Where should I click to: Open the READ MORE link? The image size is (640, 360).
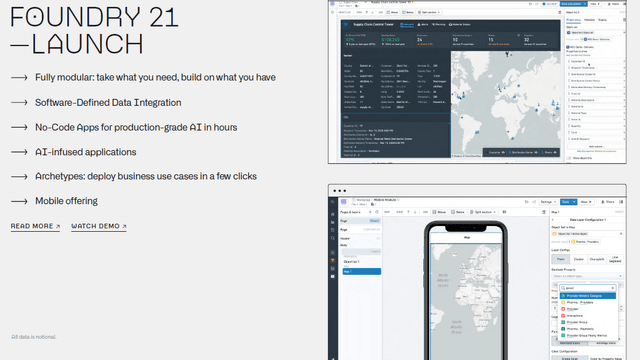click(x=35, y=226)
